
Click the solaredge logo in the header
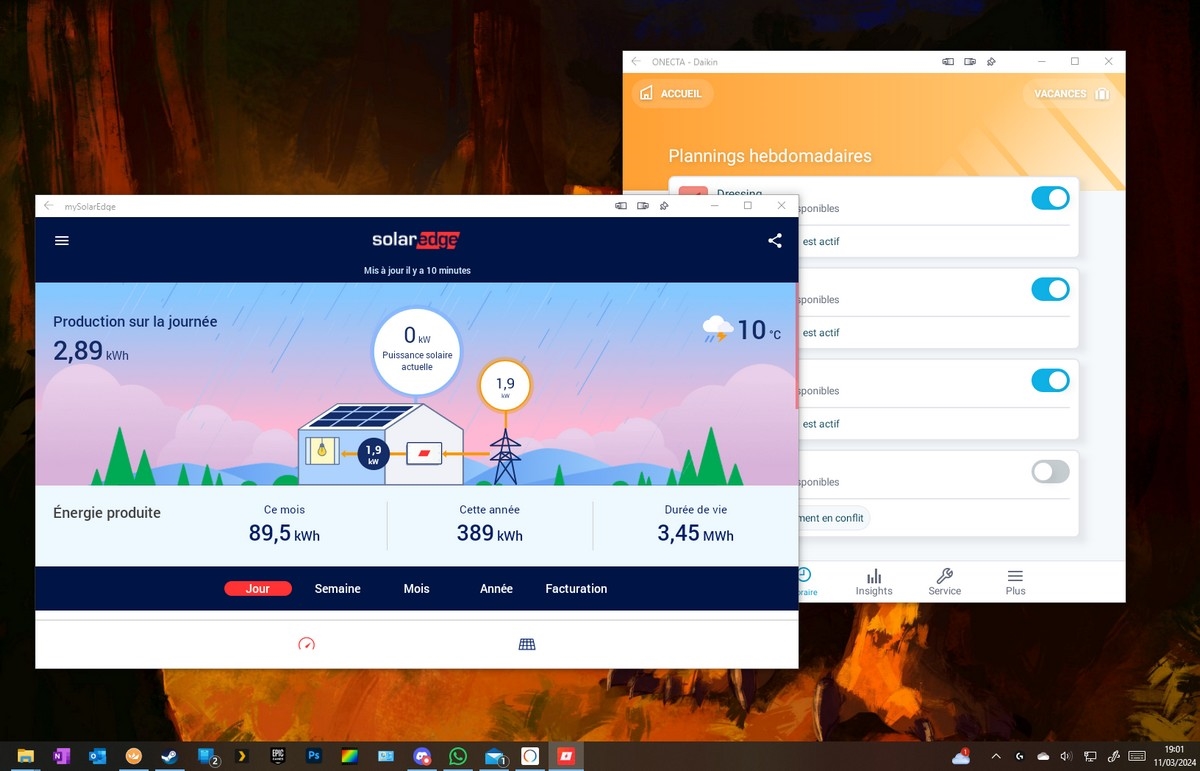pyautogui.click(x=416, y=240)
